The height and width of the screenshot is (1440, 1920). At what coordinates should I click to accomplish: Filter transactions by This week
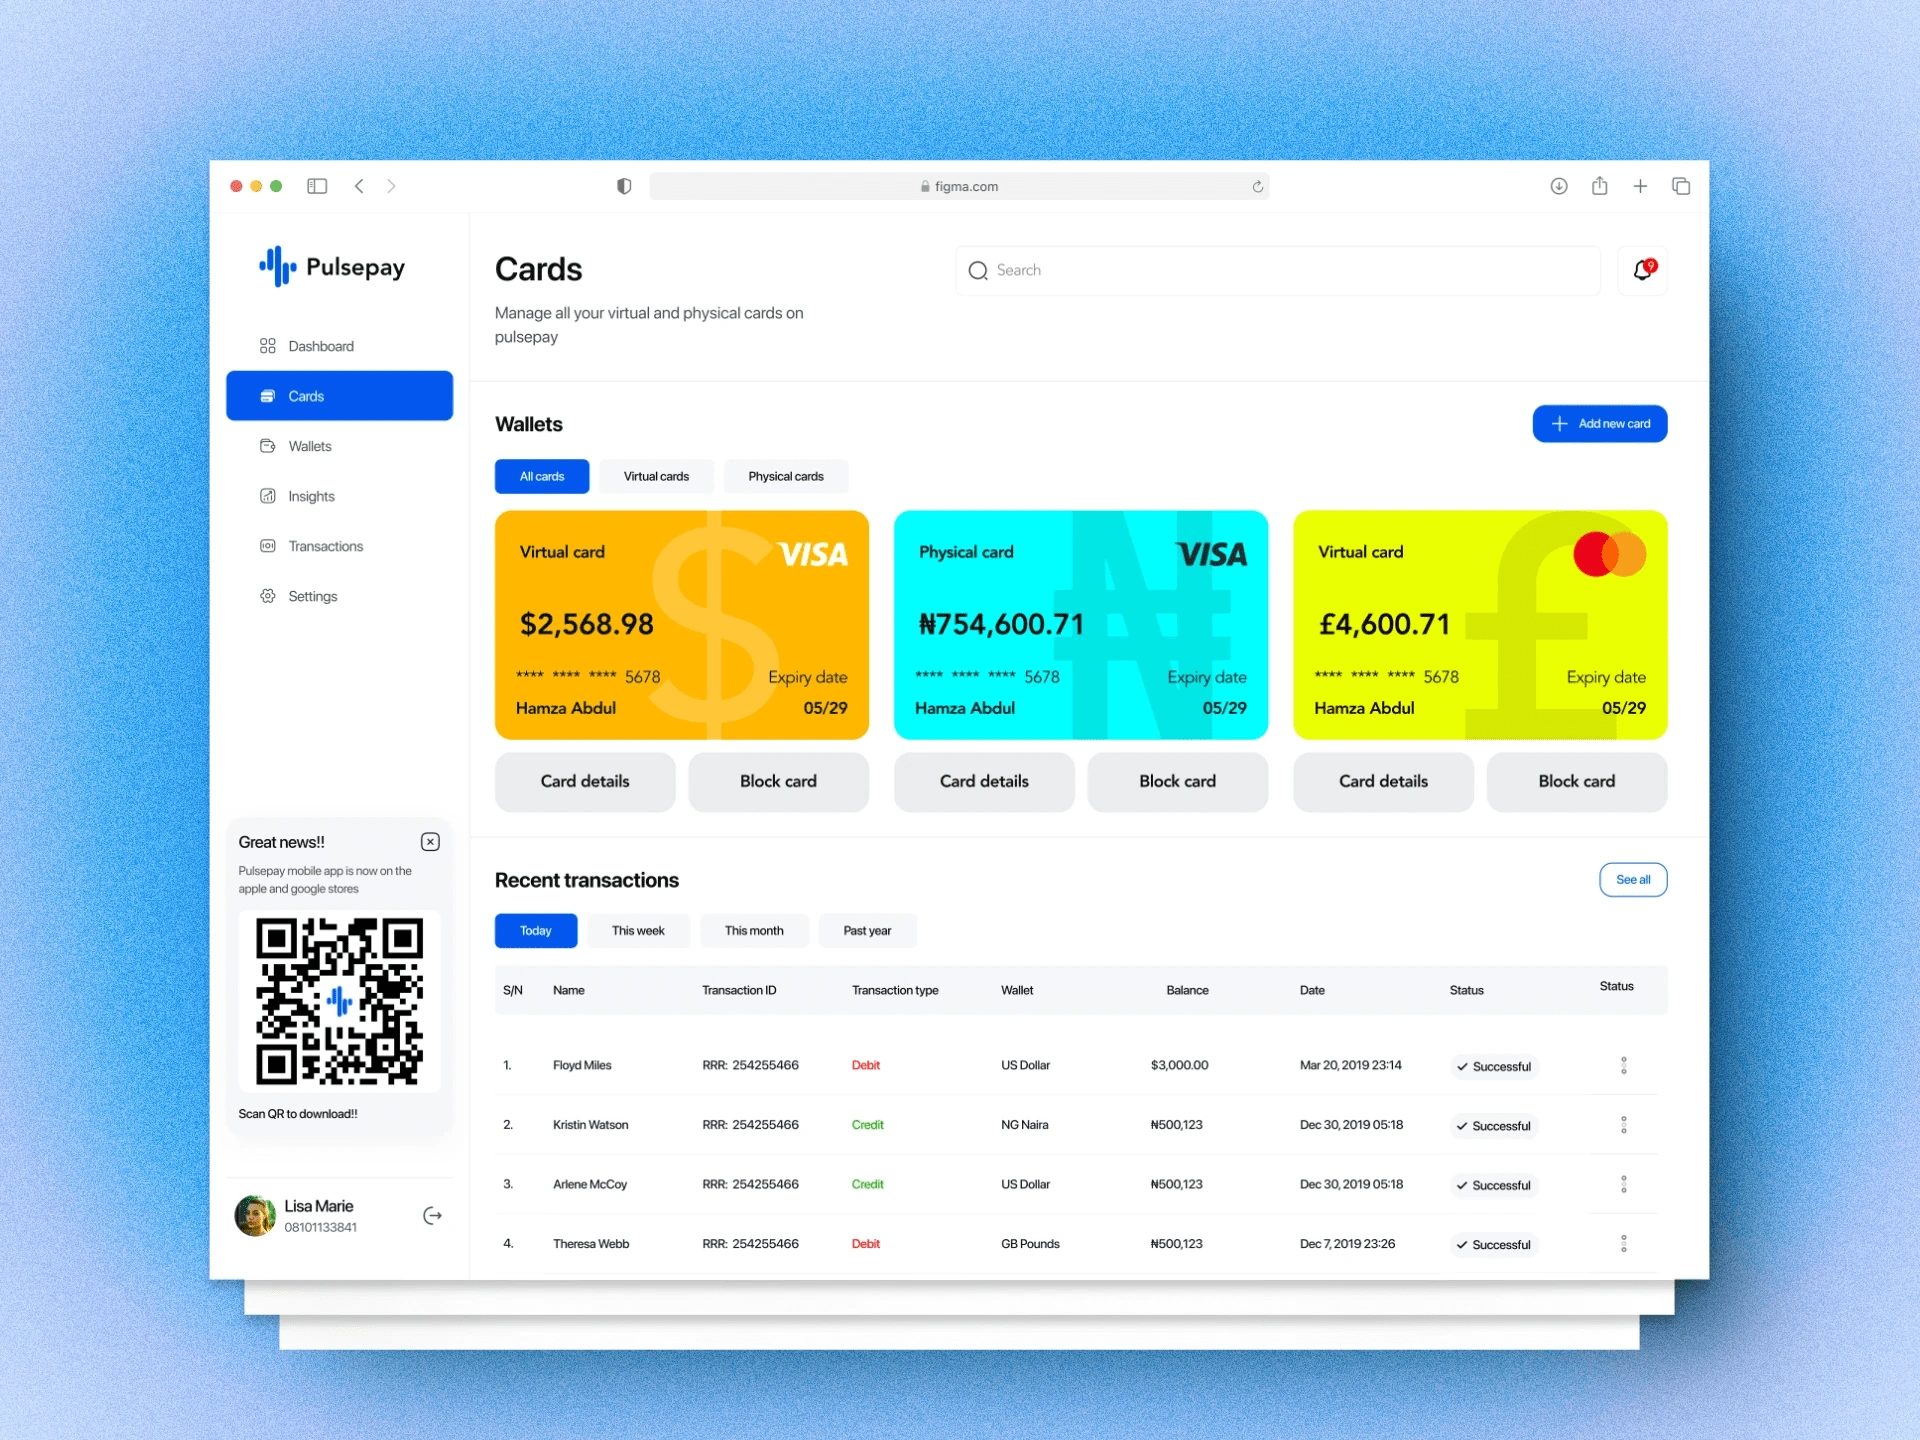tap(638, 931)
